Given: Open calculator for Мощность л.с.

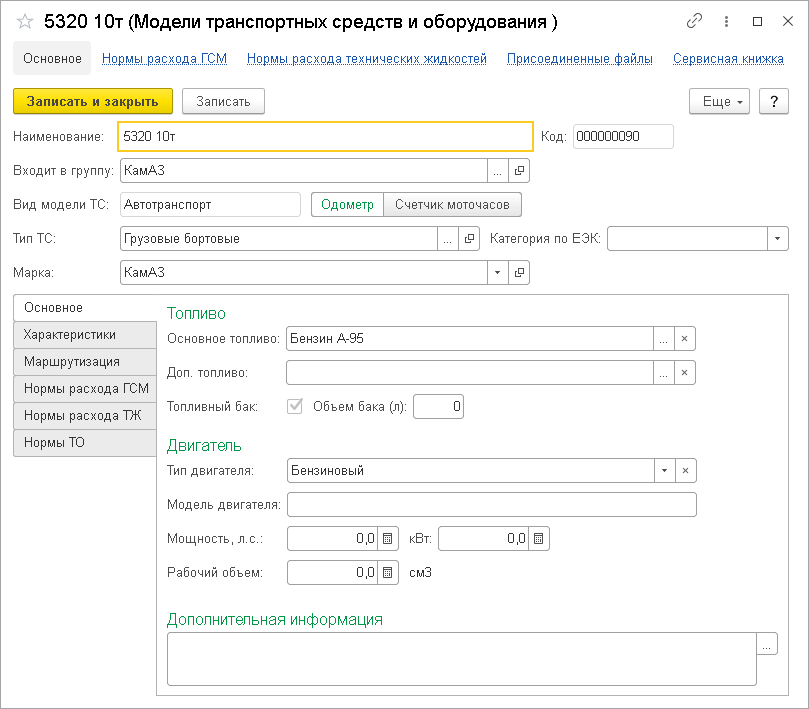Looking at the screenshot, I should (x=388, y=539).
